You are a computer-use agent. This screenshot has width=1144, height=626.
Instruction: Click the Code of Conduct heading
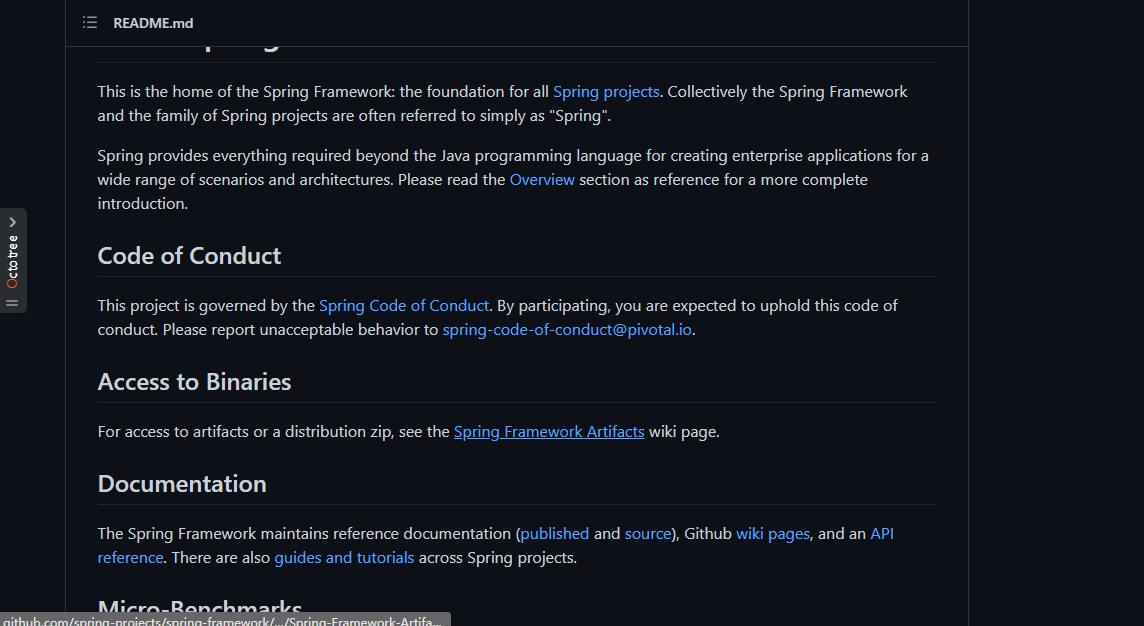tap(189, 256)
